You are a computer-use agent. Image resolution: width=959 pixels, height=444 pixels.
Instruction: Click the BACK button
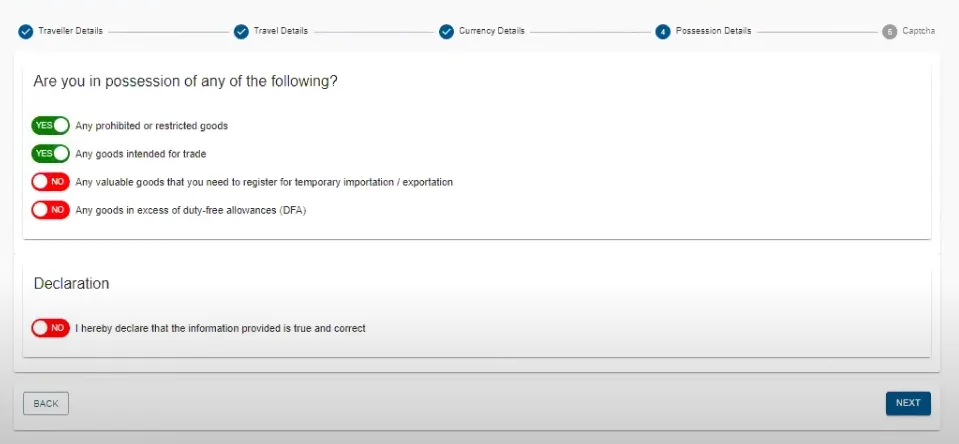tap(46, 404)
